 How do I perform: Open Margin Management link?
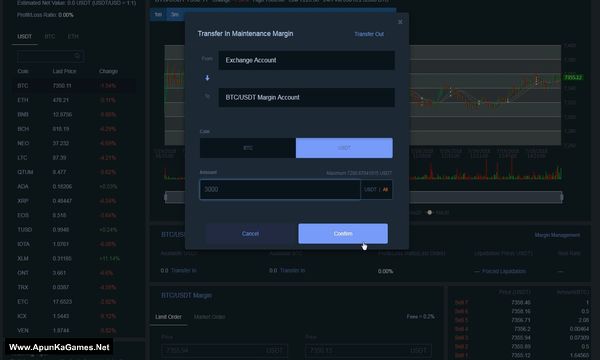pyautogui.click(x=557, y=235)
